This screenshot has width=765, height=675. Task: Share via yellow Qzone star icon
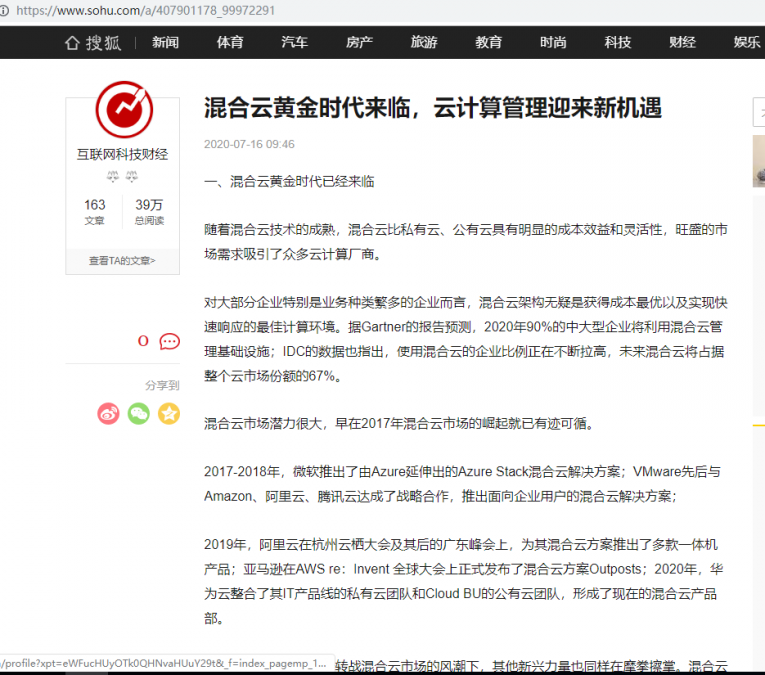[169, 413]
